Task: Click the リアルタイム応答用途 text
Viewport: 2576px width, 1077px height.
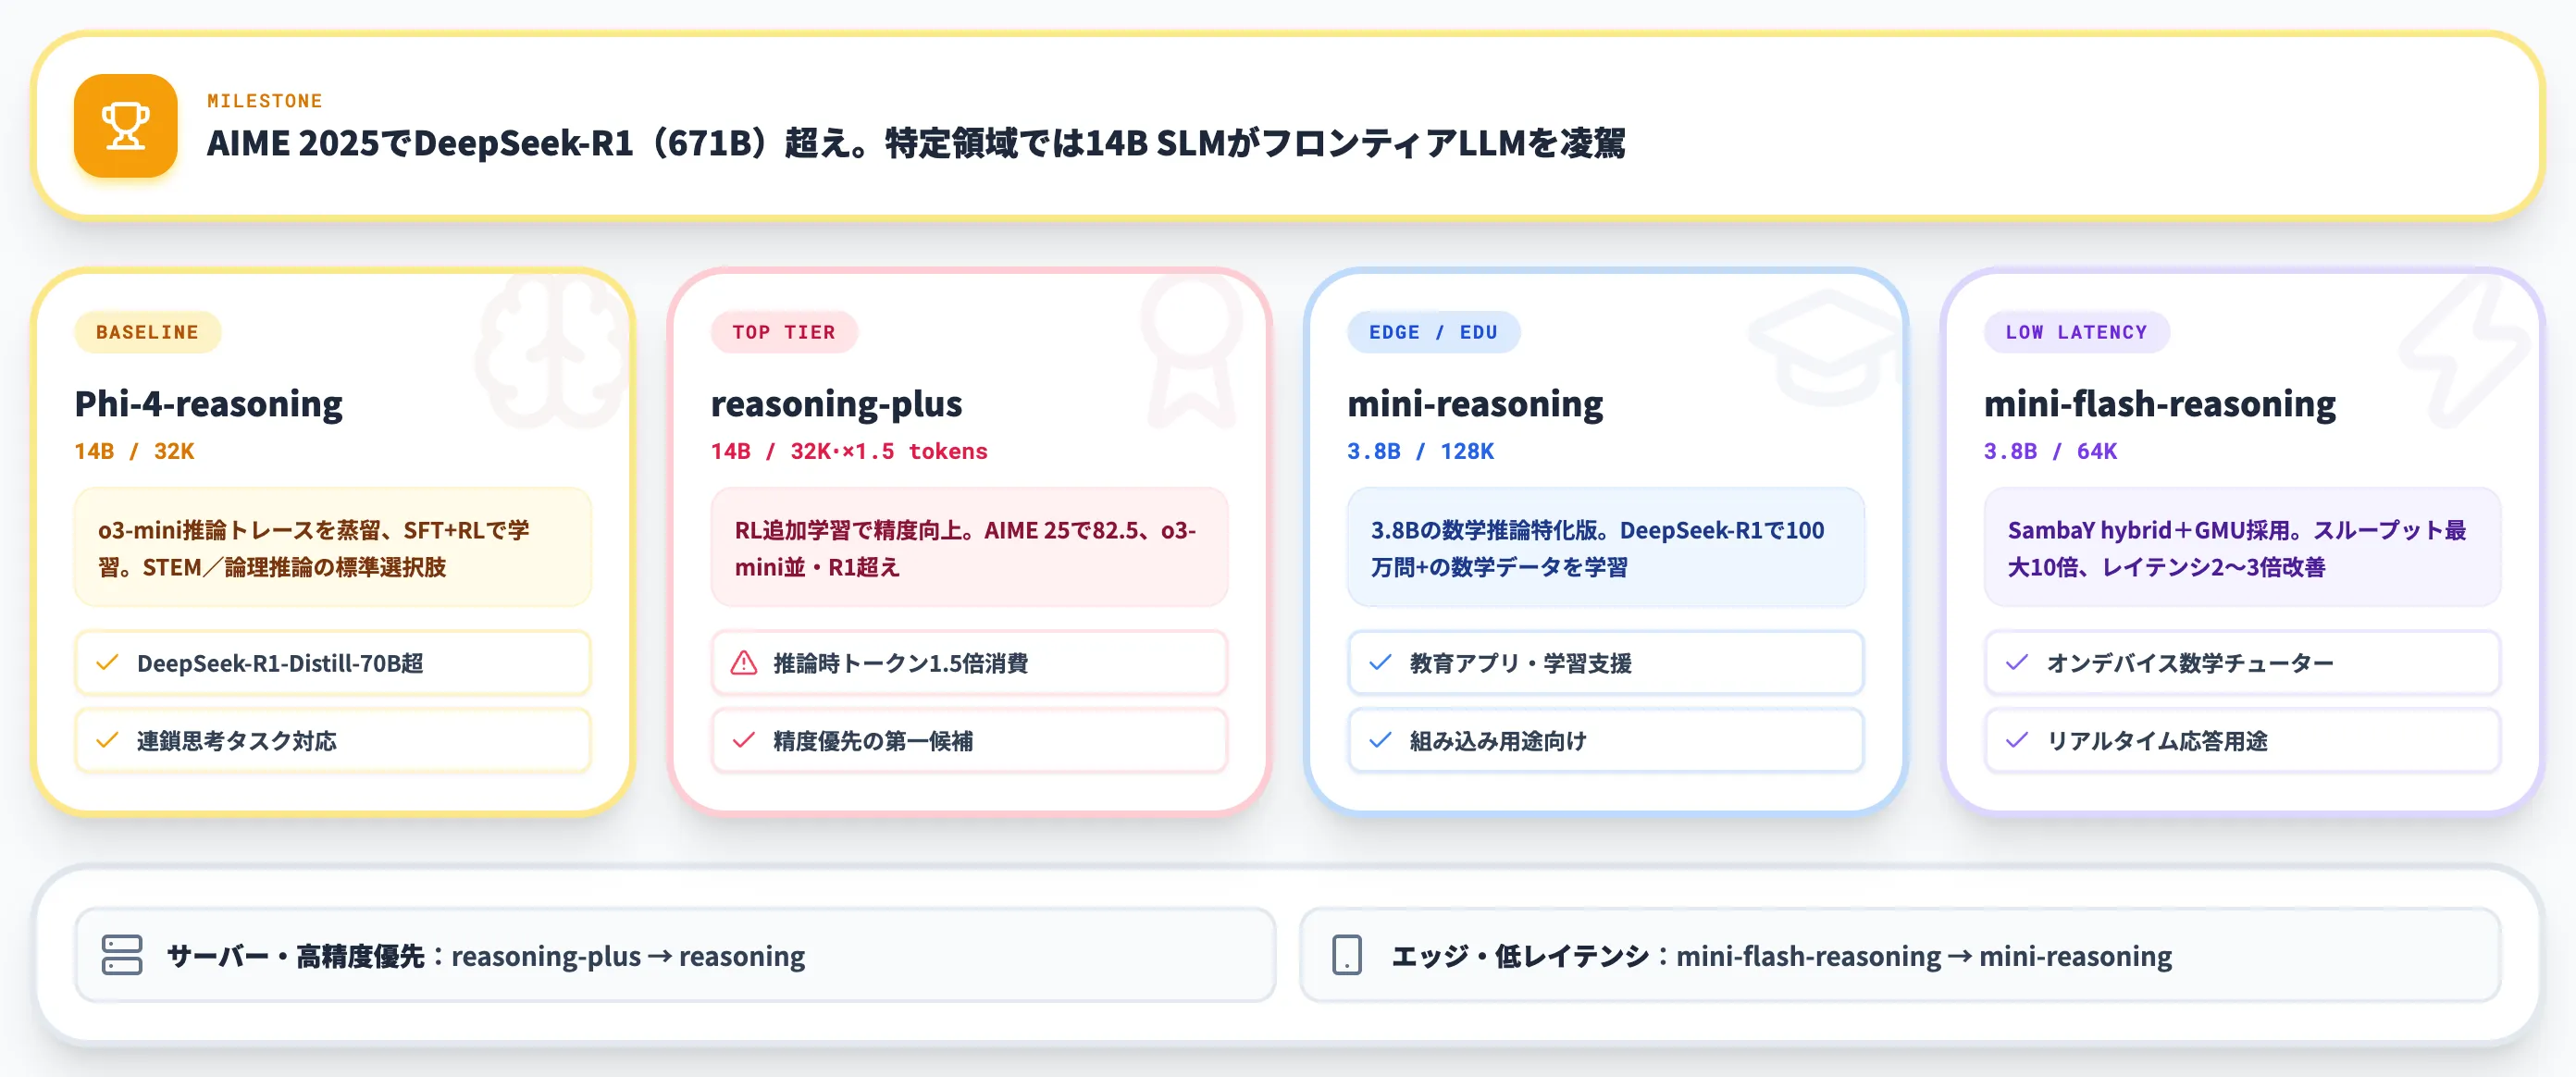Action: (2157, 741)
